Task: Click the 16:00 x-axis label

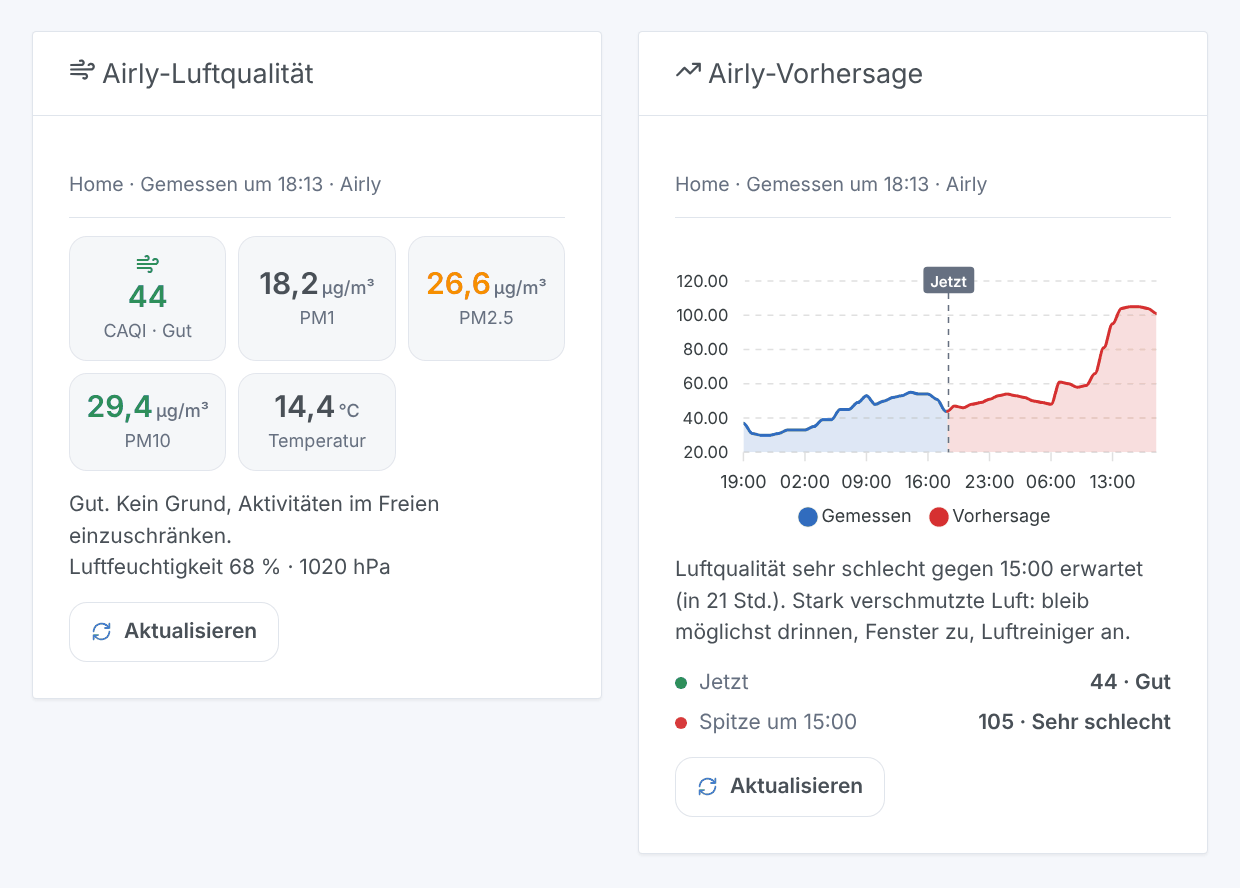Action: click(x=928, y=482)
